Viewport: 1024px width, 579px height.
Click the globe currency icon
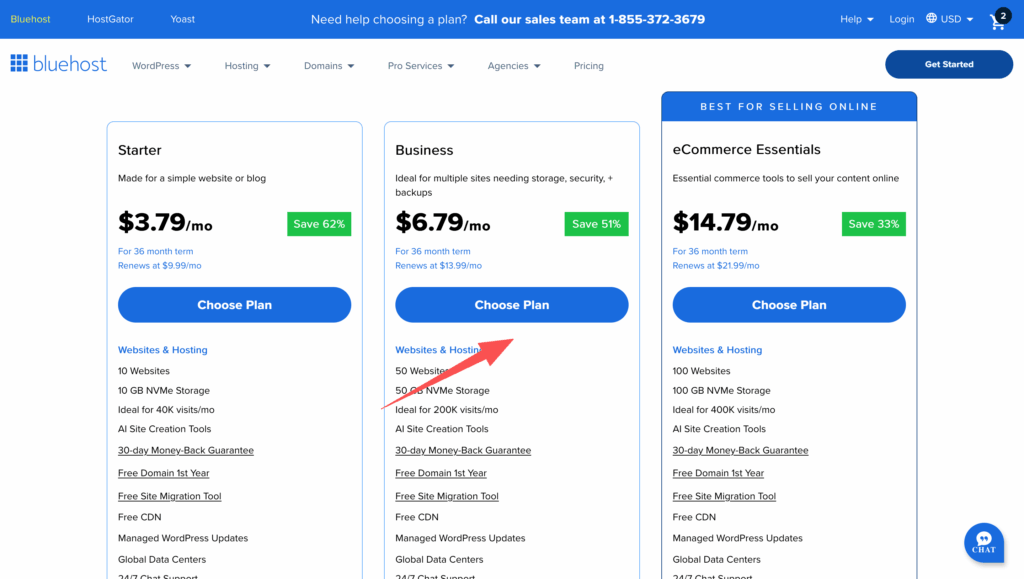pyautogui.click(x=932, y=19)
